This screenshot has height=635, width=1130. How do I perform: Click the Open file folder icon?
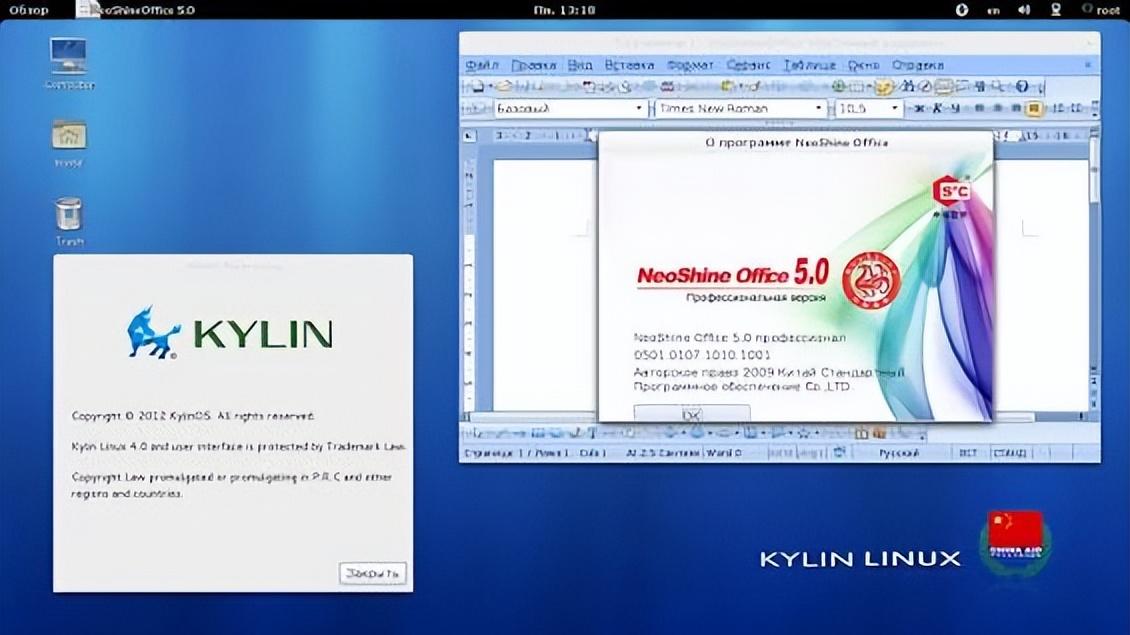[x=504, y=87]
